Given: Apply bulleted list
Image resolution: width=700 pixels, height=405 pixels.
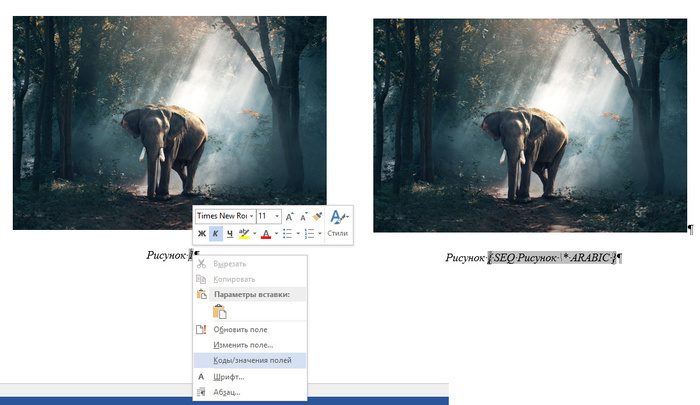Looking at the screenshot, I should 288,234.
